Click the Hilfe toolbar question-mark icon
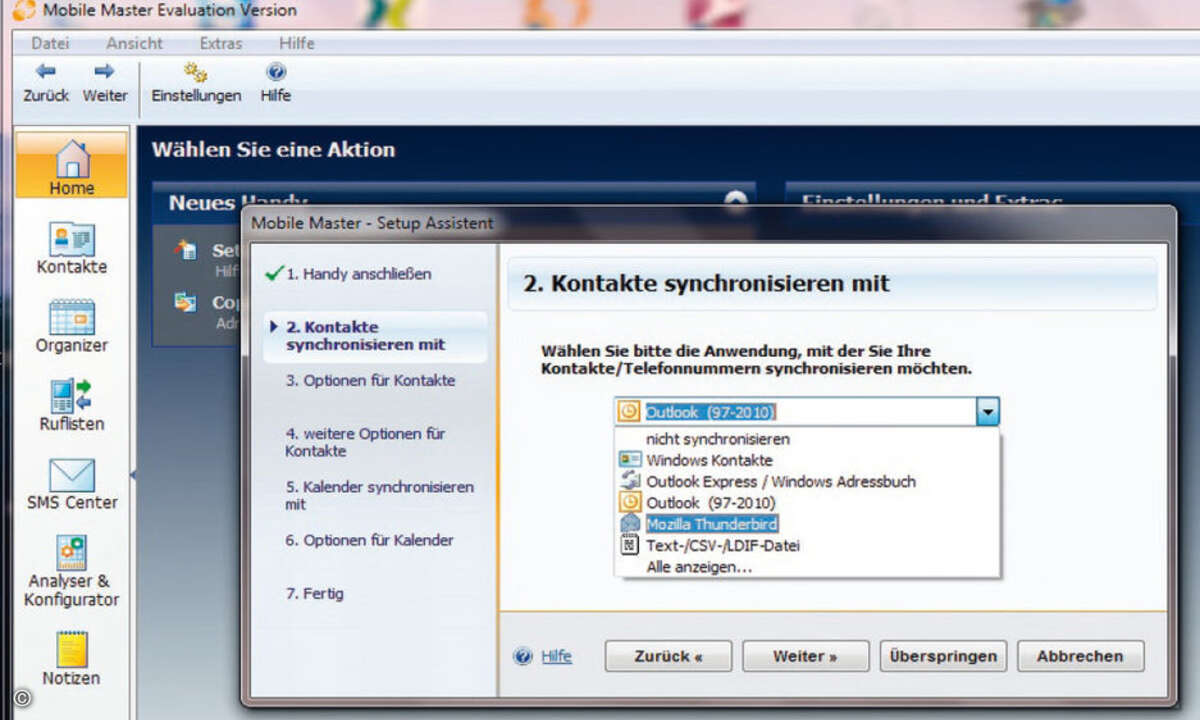 [x=276, y=72]
